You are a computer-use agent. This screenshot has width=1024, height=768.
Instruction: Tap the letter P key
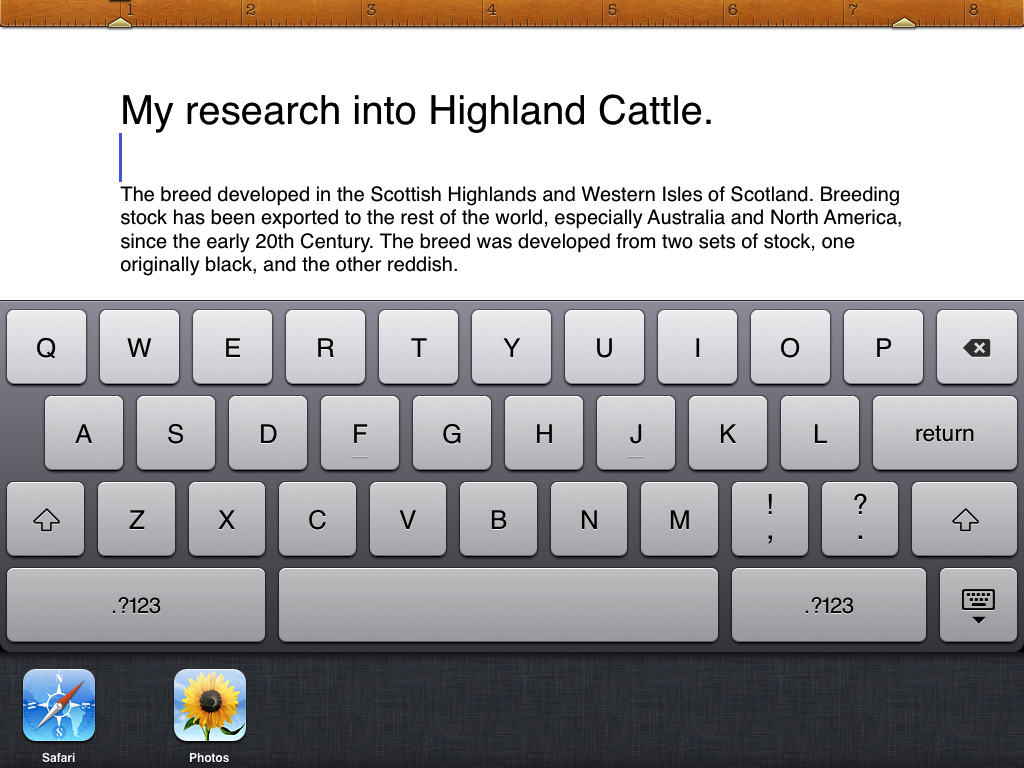883,347
